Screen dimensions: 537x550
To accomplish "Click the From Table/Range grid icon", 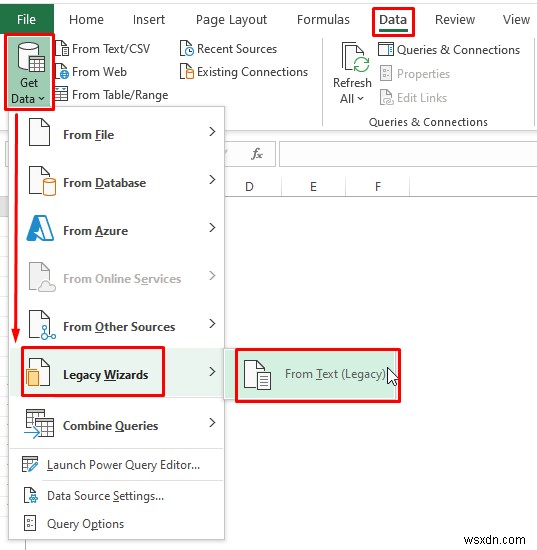I will 61,94.
